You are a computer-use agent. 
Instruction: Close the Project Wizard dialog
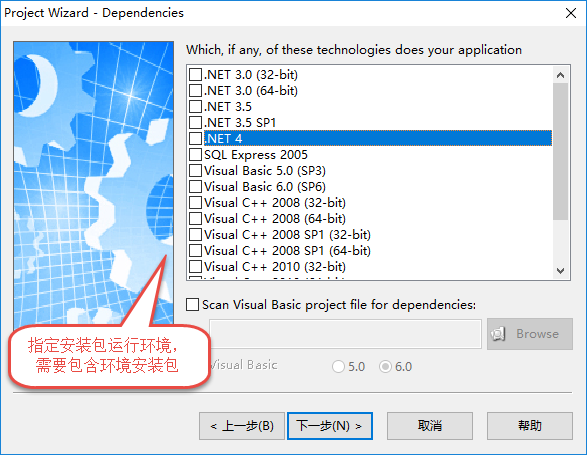point(571,13)
